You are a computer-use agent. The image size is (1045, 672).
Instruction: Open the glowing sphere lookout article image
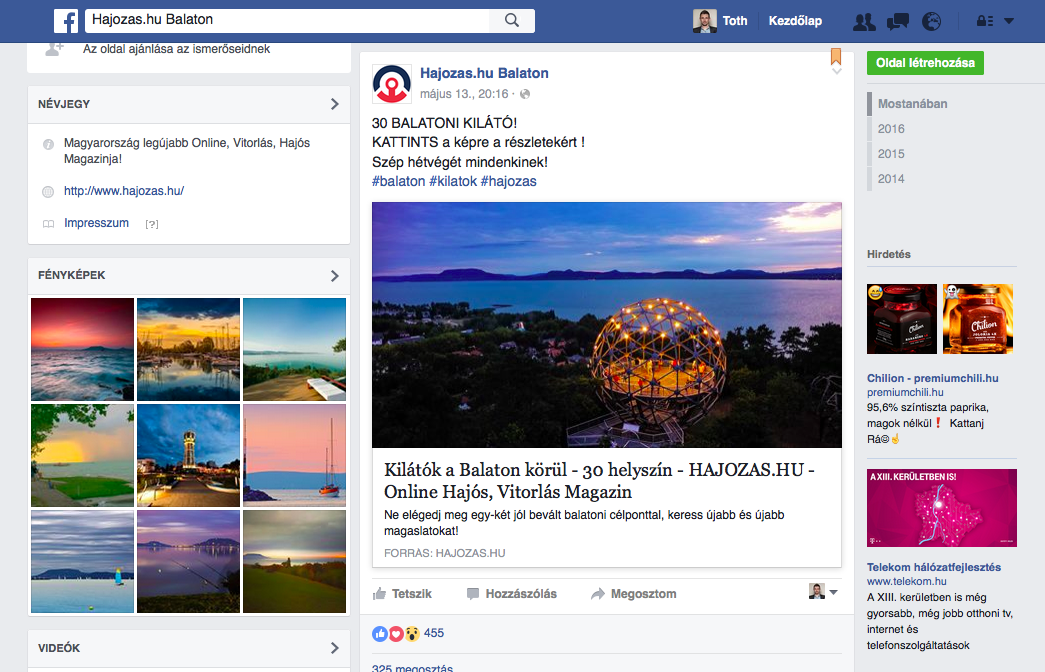pos(606,325)
